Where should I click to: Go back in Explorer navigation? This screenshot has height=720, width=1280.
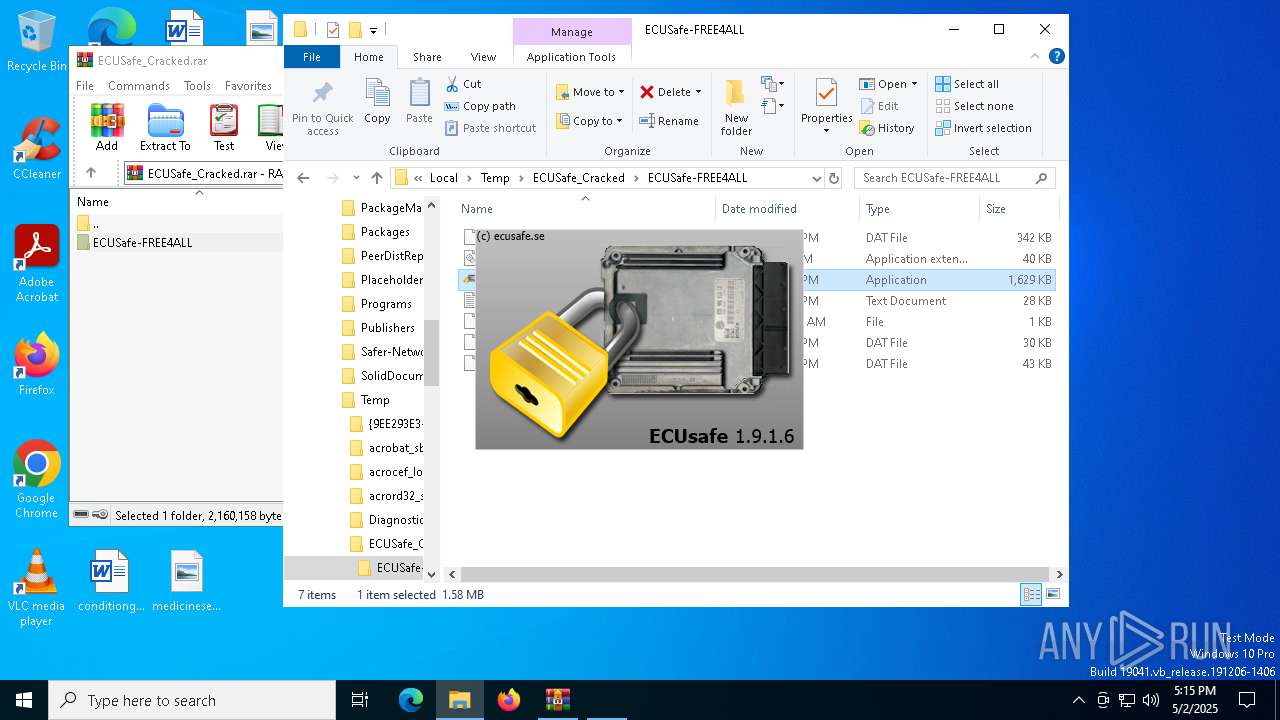pyautogui.click(x=303, y=178)
